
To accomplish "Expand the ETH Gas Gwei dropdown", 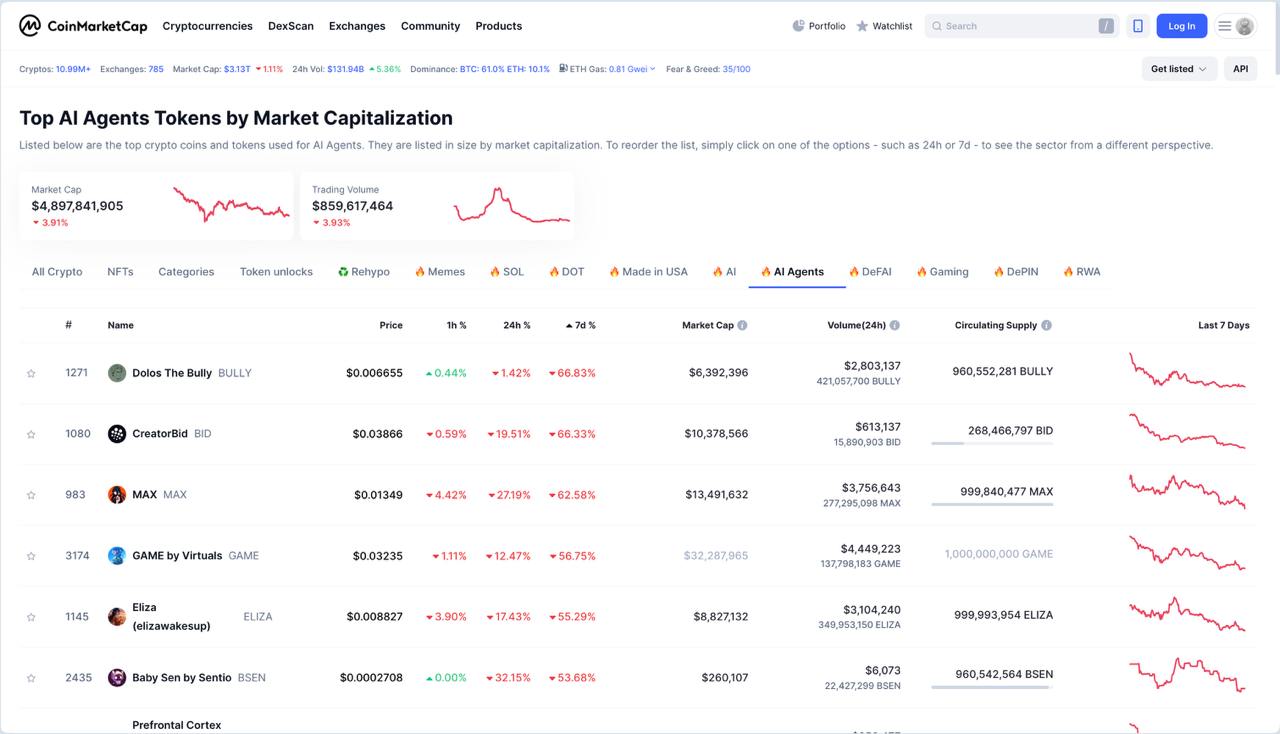I will click(632, 69).
